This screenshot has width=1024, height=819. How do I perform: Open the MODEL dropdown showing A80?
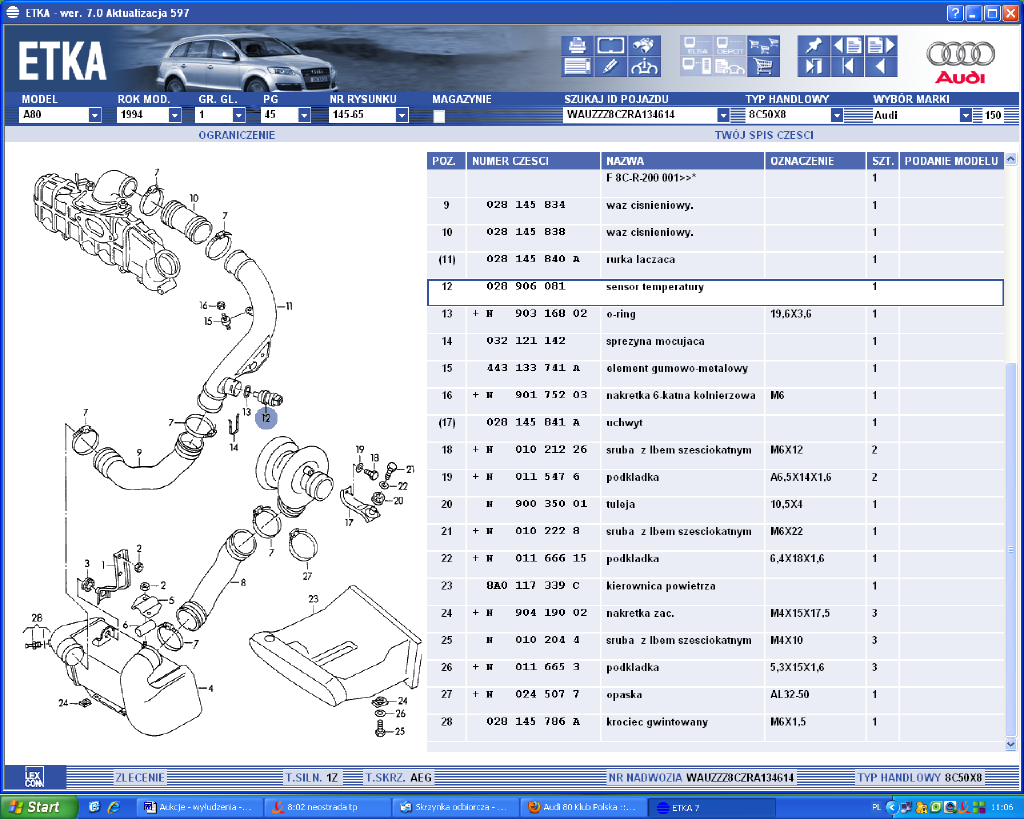coord(95,115)
